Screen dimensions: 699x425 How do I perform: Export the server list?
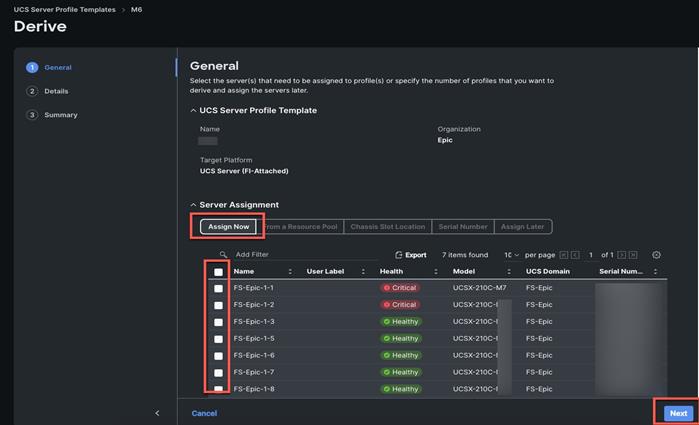411,255
